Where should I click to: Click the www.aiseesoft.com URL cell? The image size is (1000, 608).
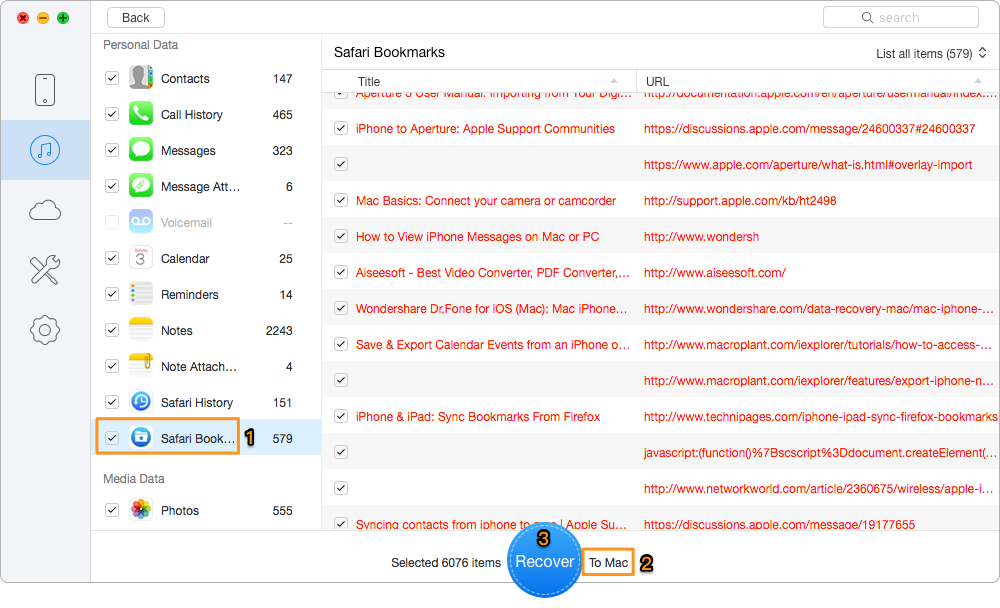[x=714, y=273]
